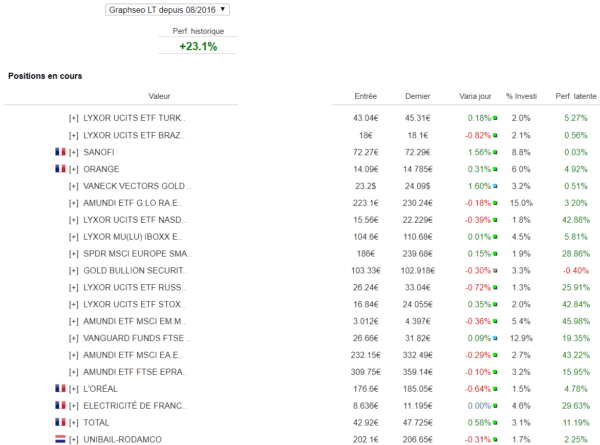Expand the LYXOR UCITS ETF NASD row
Image resolution: width=600 pixels, height=445 pixels.
coord(73,220)
